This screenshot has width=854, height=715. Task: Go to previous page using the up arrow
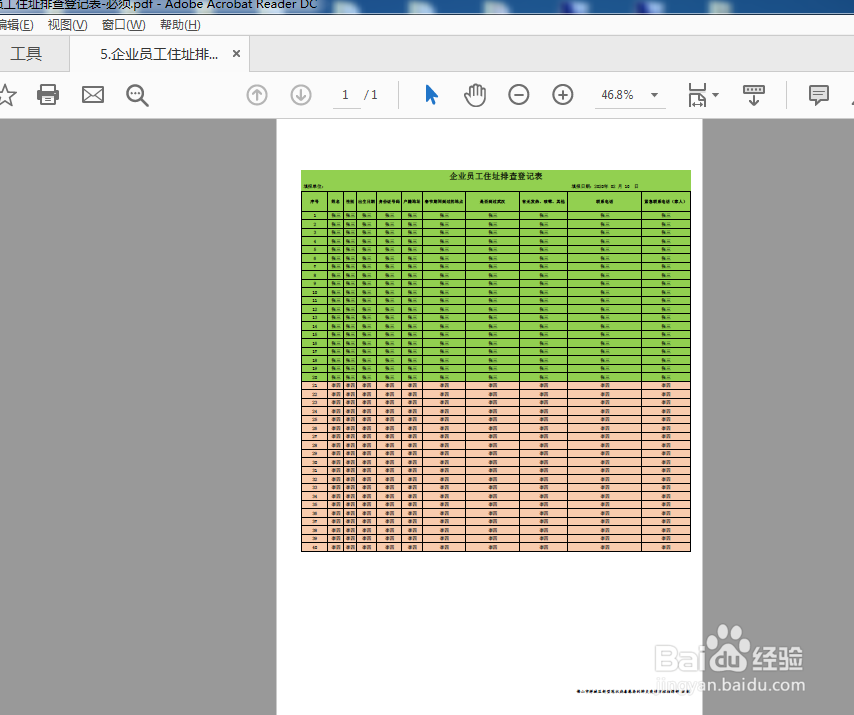257,95
